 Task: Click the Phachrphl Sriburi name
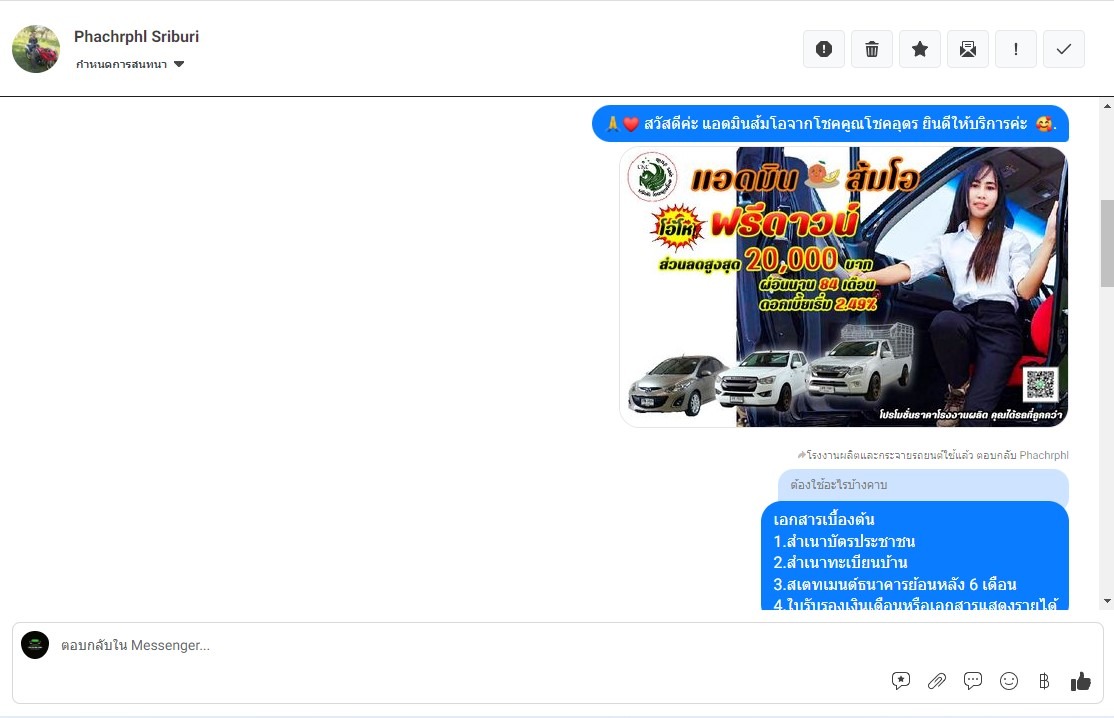point(136,36)
